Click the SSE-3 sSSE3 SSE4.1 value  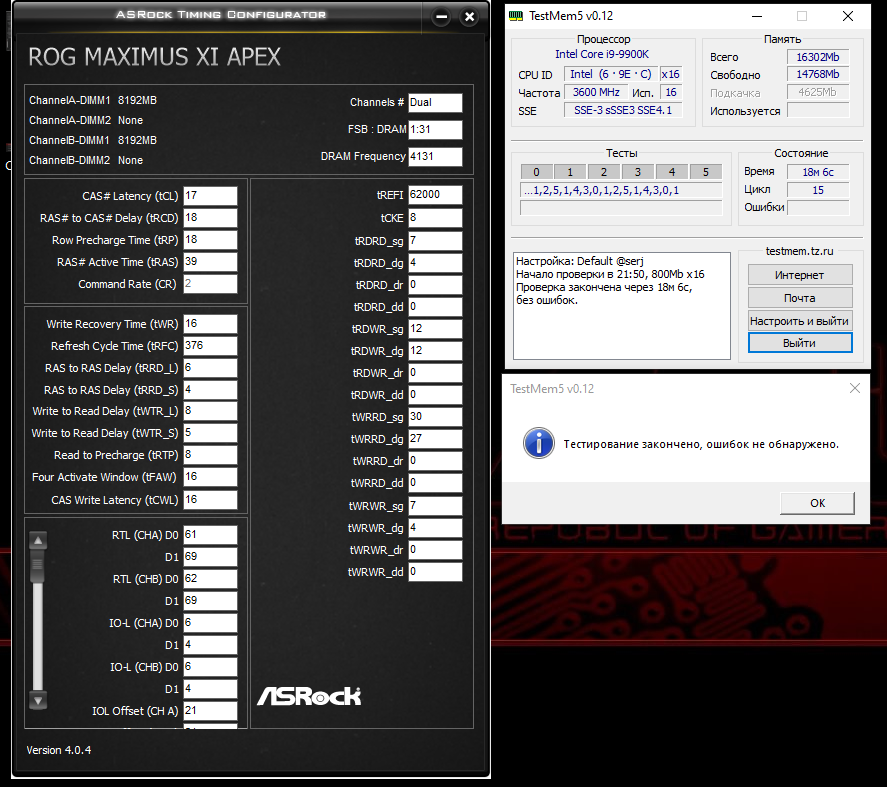point(623,110)
